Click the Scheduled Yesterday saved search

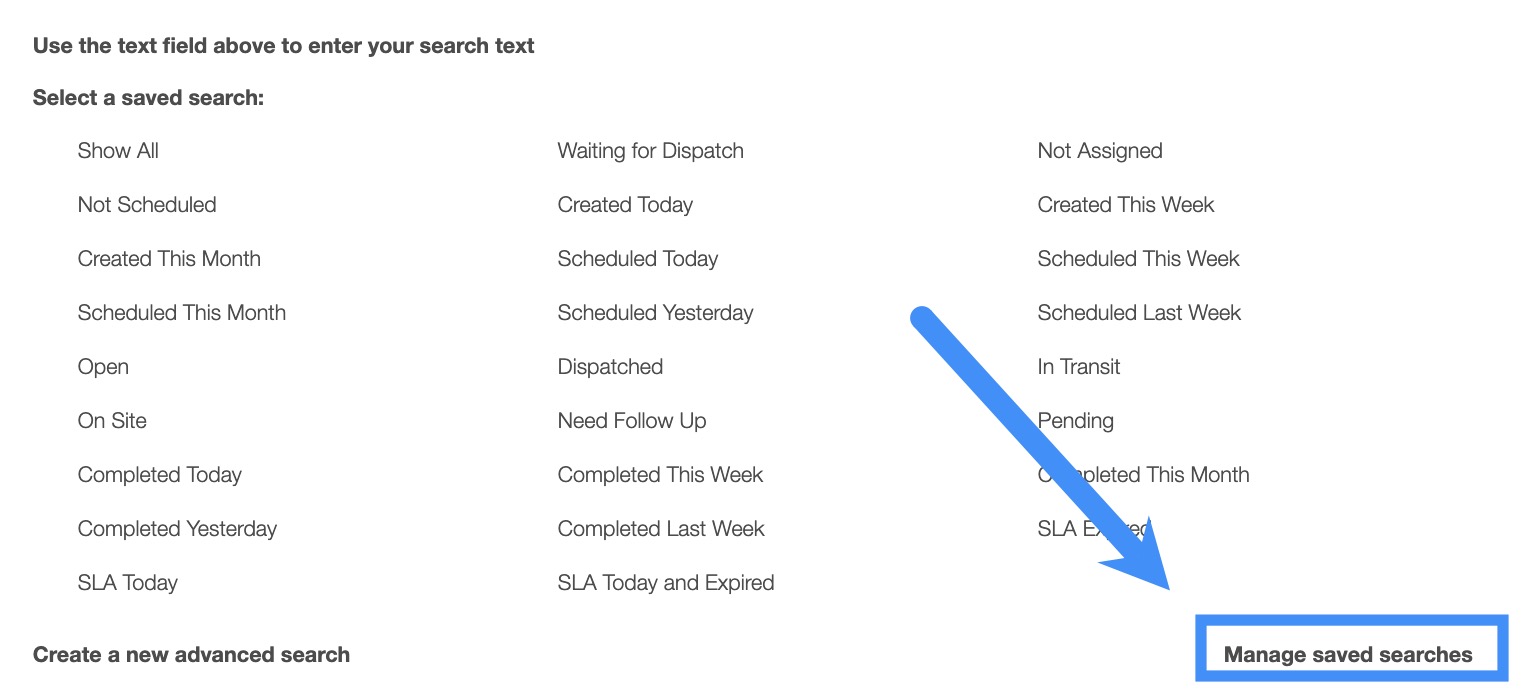pyautogui.click(x=655, y=313)
